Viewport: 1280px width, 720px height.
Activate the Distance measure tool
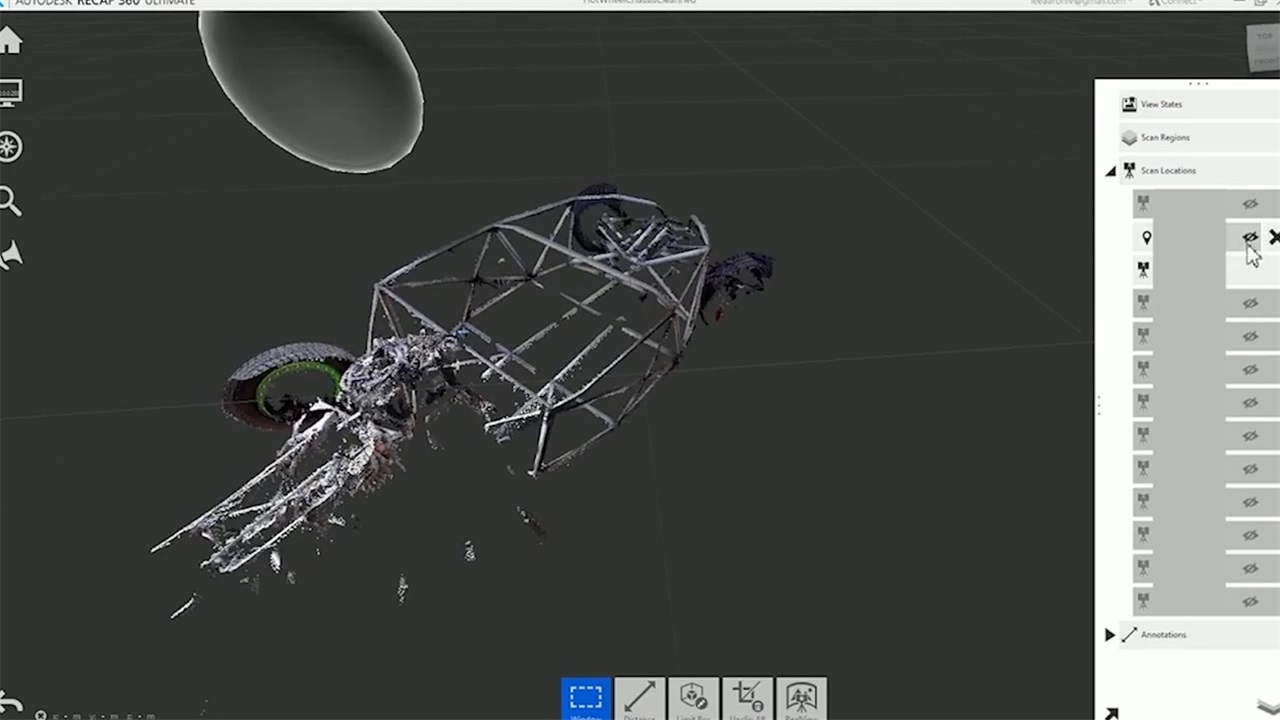click(640, 699)
